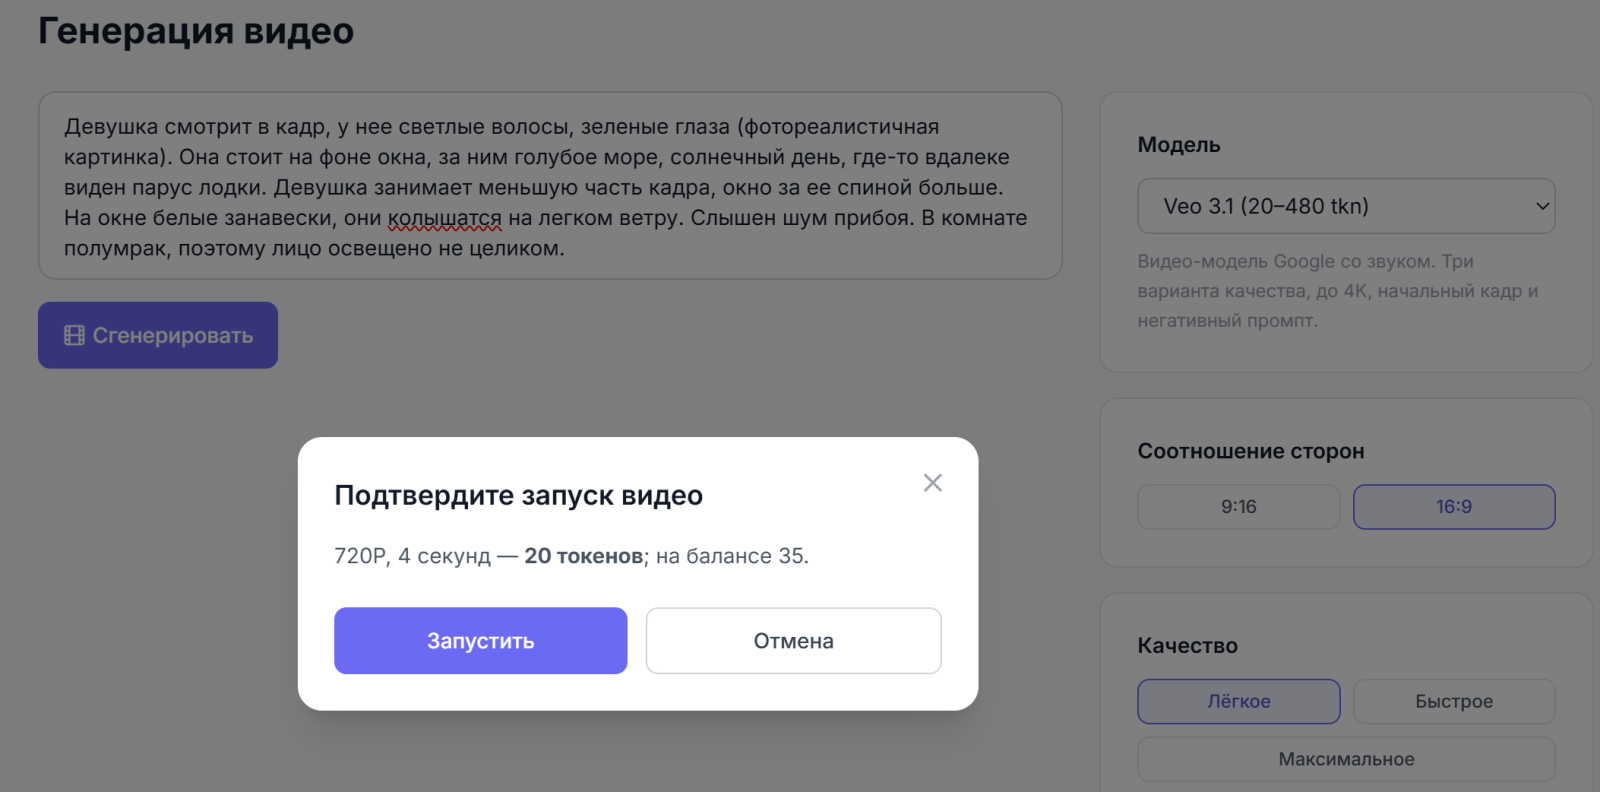Close the video launch confirmation dialog
This screenshot has width=1600, height=792.
pos(933,483)
